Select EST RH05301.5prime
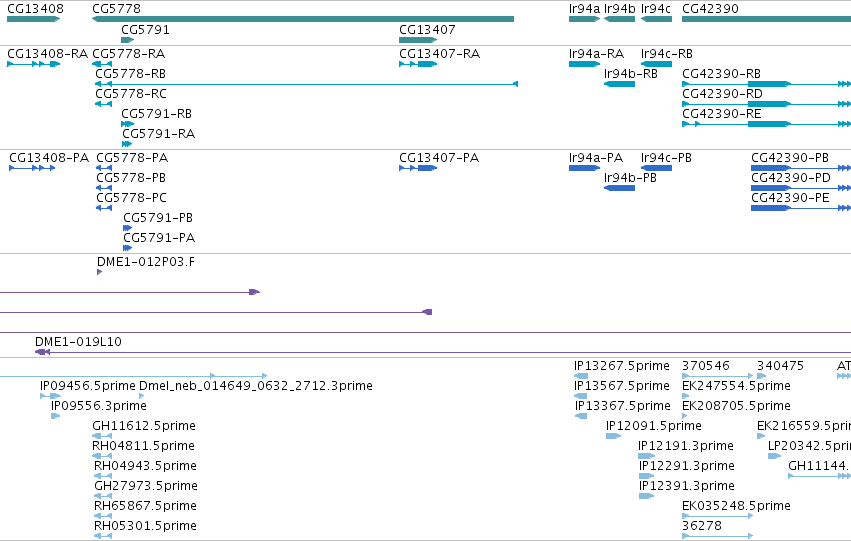This screenshot has width=851, height=541. 145,526
